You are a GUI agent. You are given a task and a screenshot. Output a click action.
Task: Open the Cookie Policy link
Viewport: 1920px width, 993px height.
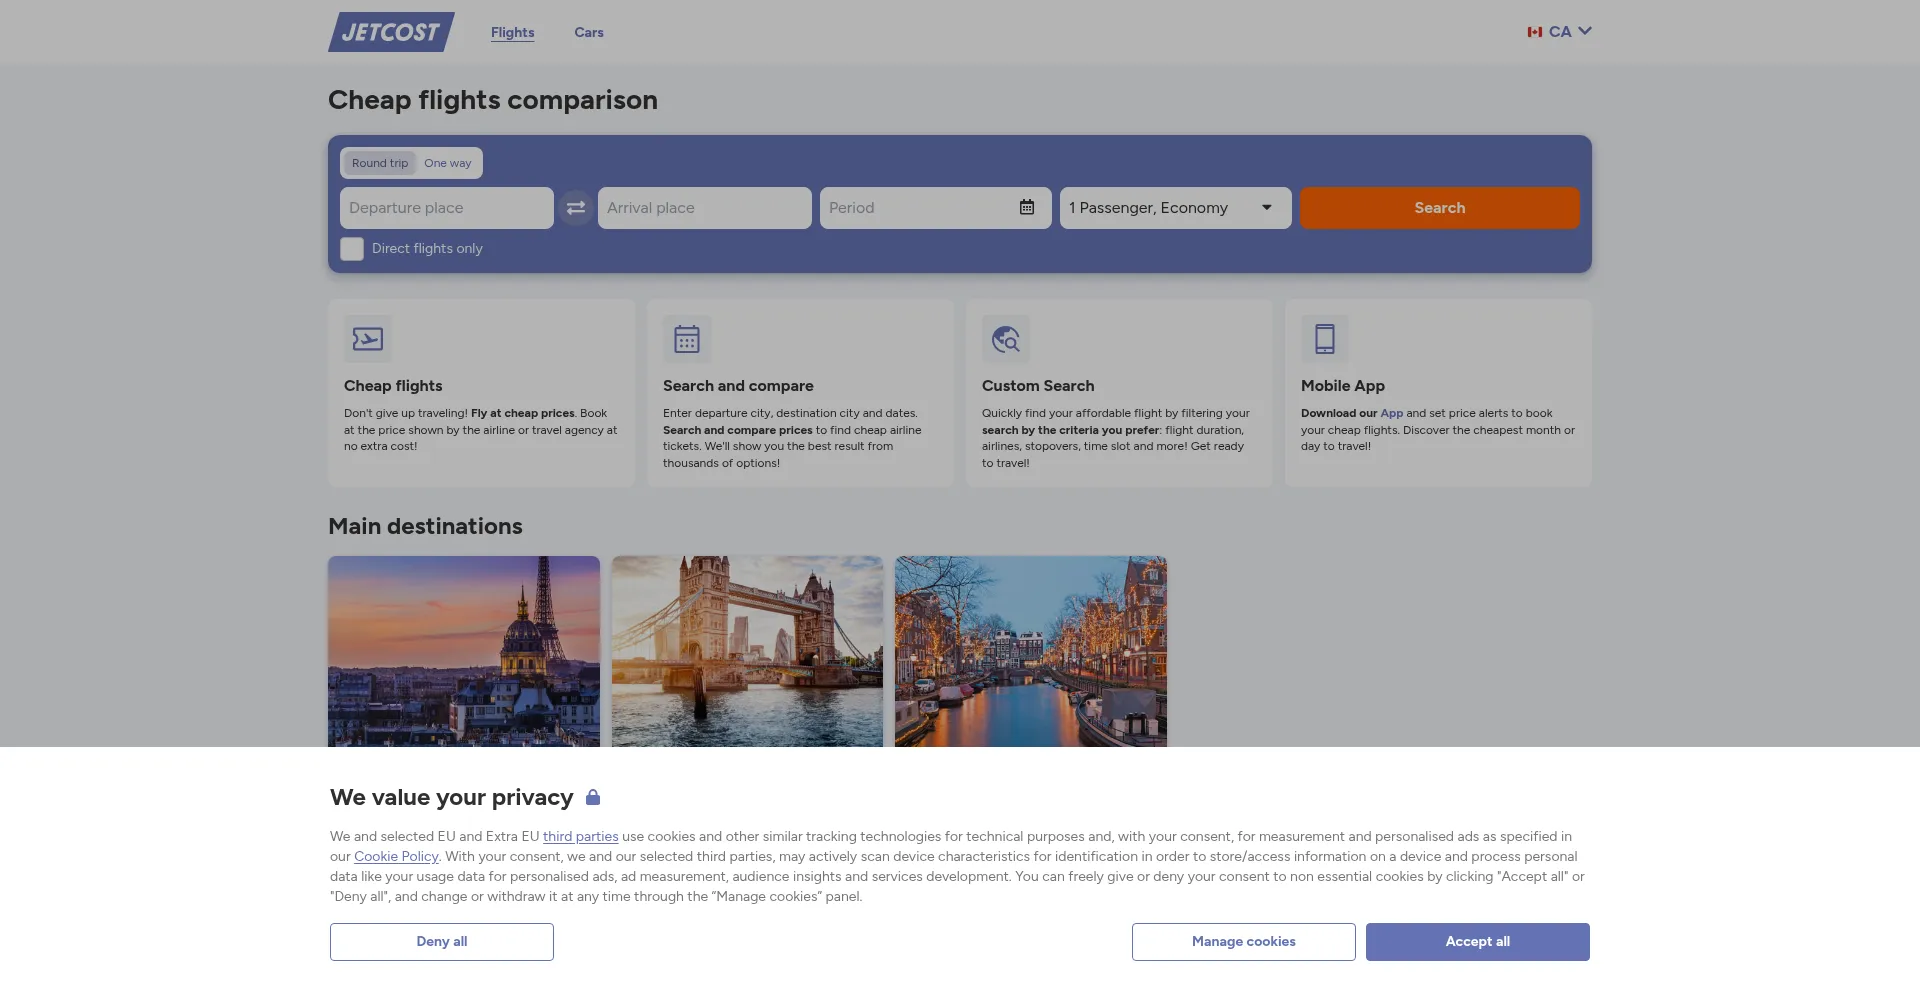coord(396,857)
